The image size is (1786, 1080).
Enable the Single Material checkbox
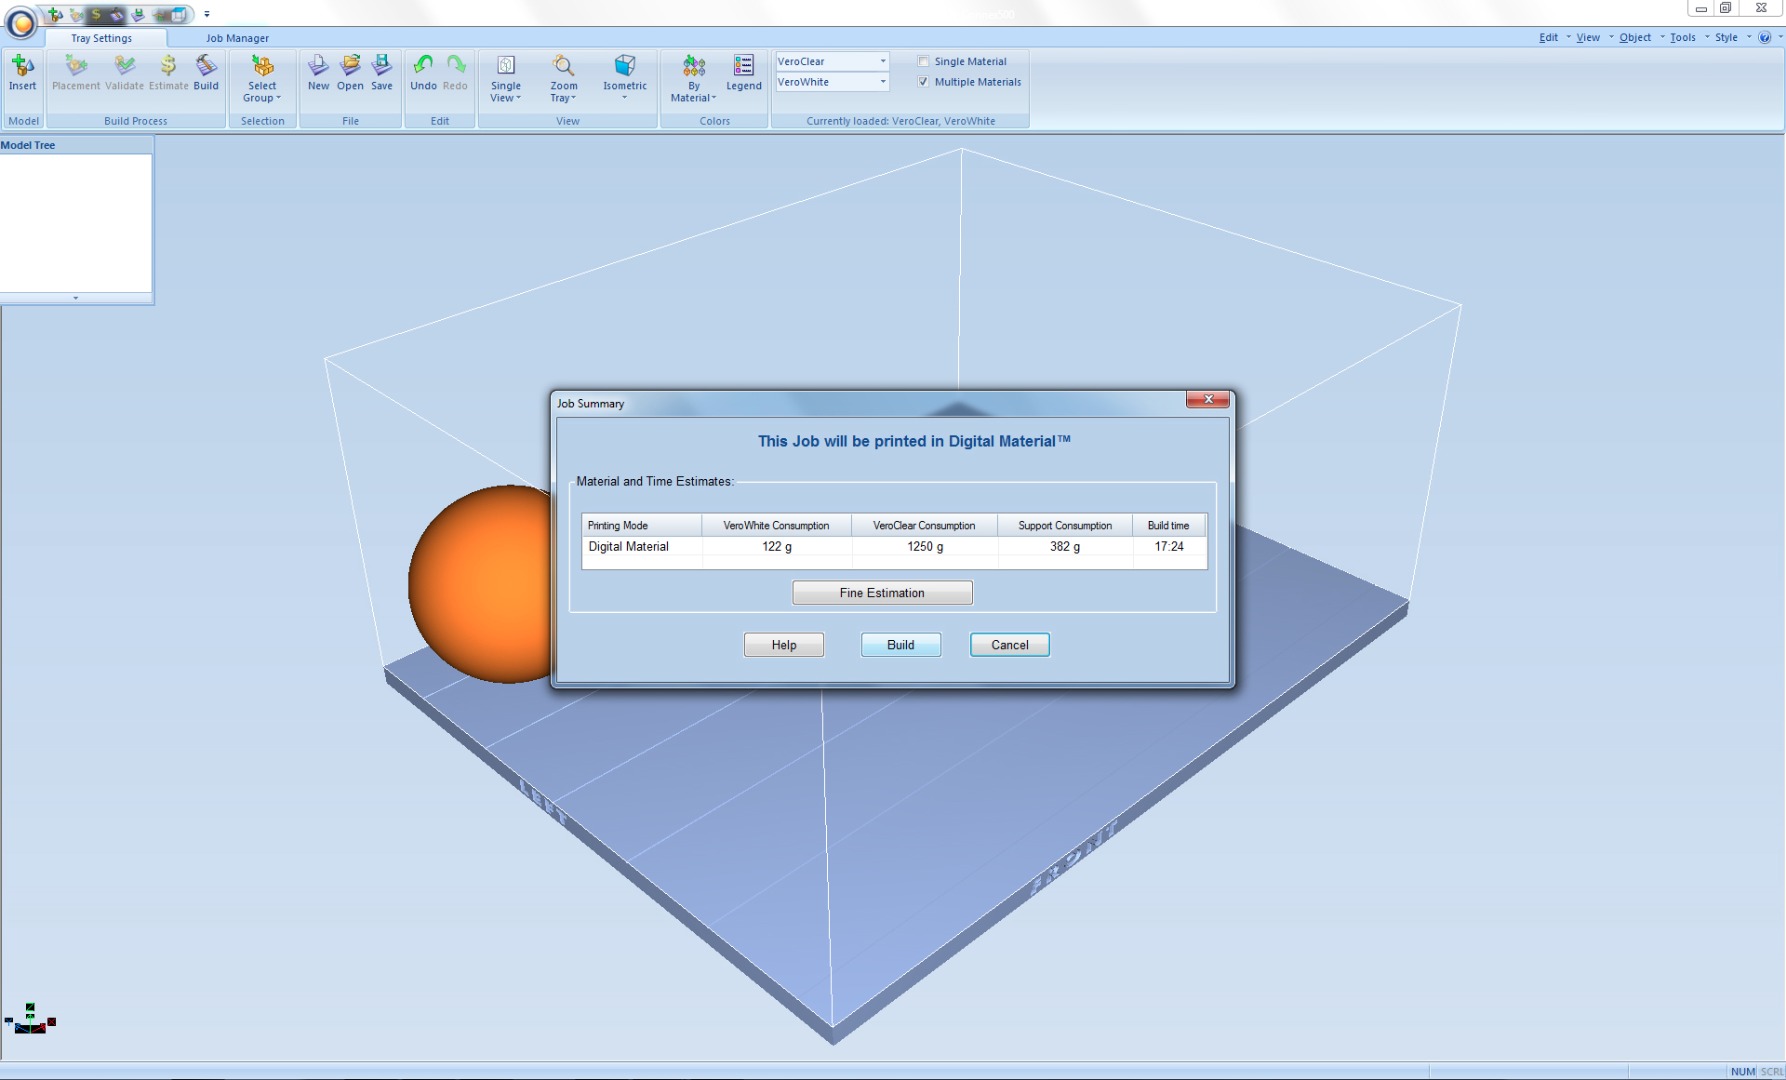(923, 61)
